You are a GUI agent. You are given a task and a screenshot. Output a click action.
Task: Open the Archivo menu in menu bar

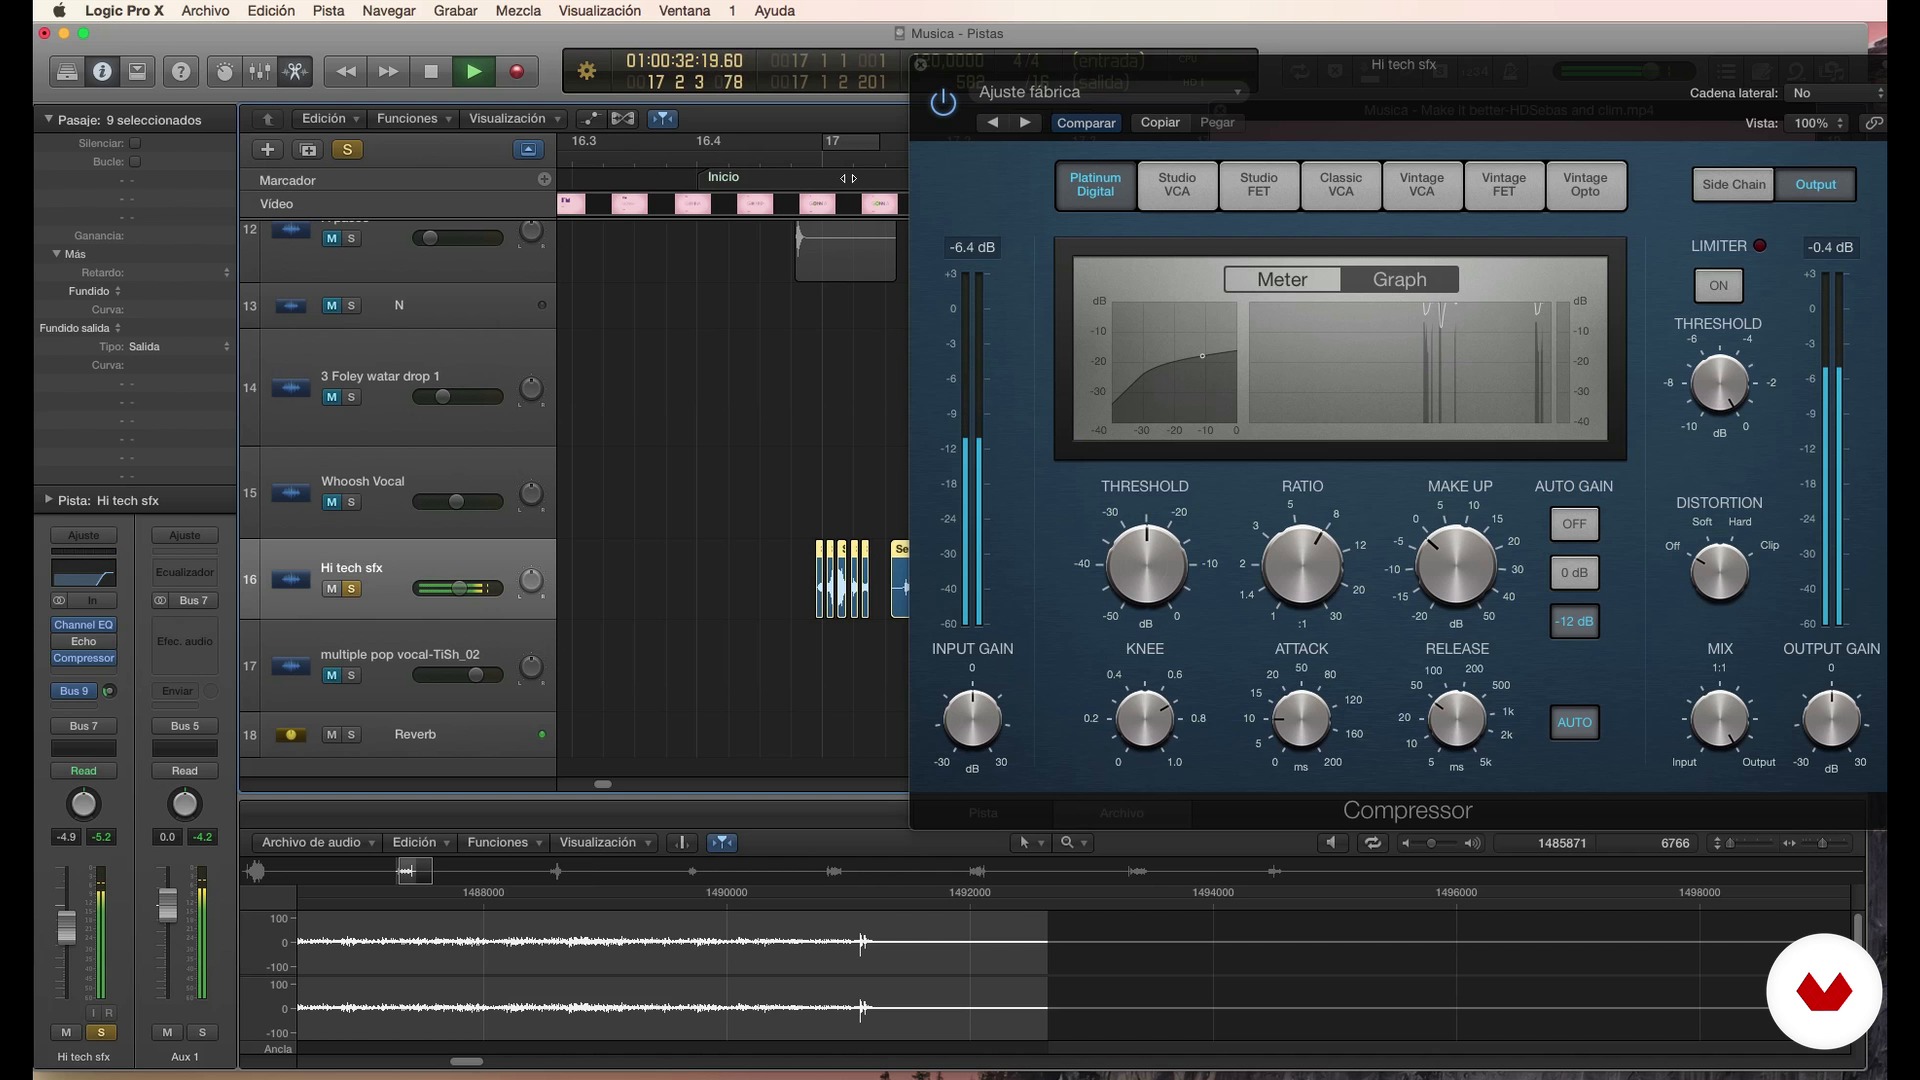coord(205,11)
